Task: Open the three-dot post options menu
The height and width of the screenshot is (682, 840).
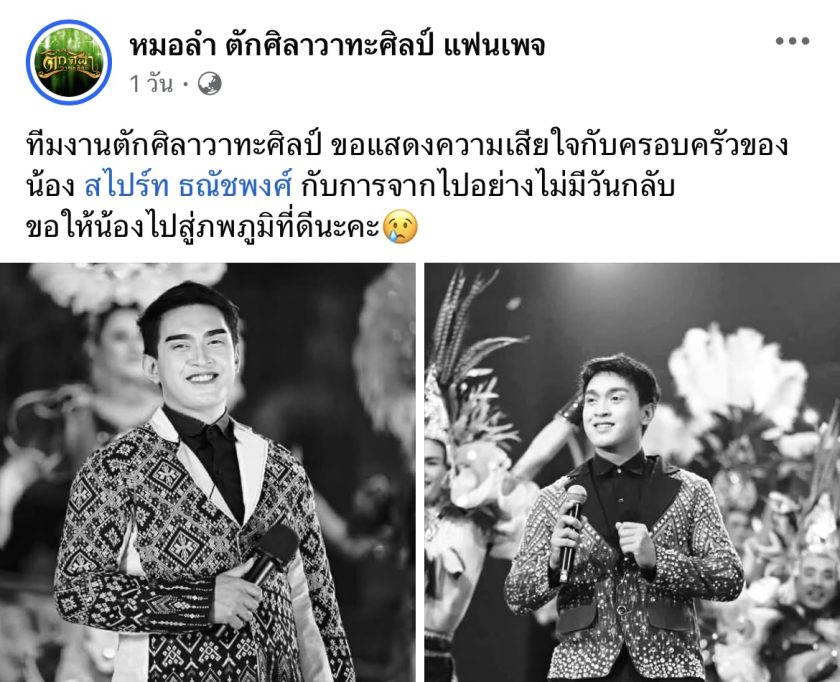Action: tap(792, 41)
